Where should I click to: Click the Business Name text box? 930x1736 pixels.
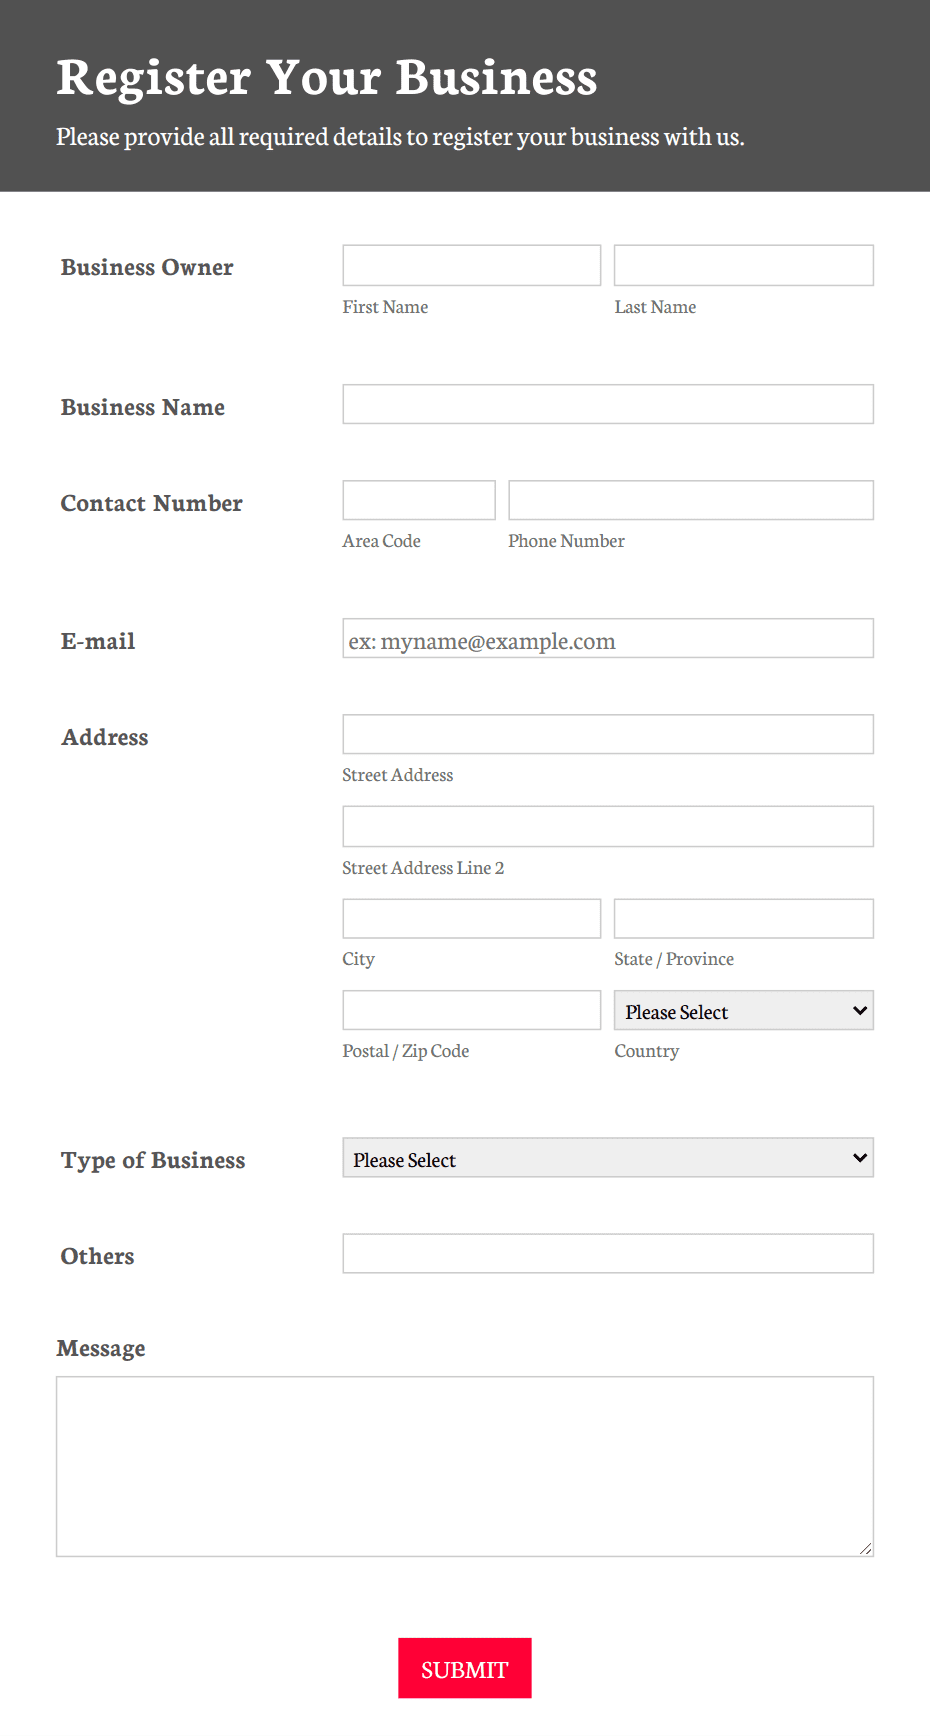(x=607, y=404)
